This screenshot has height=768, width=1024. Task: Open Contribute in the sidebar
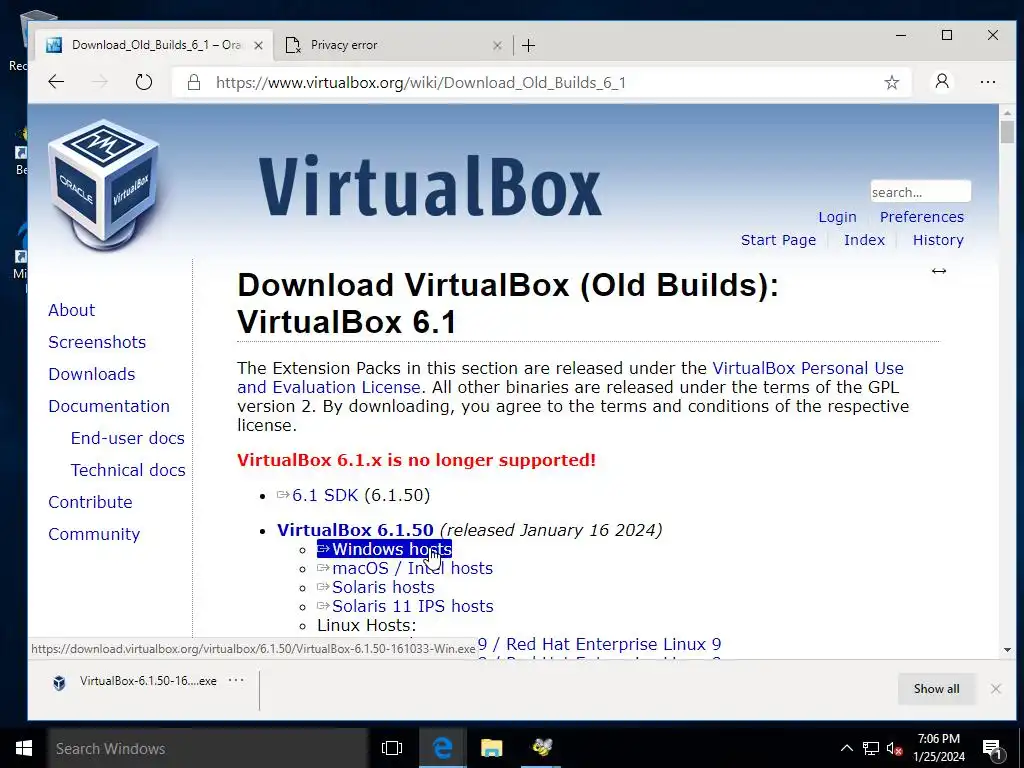coord(90,502)
